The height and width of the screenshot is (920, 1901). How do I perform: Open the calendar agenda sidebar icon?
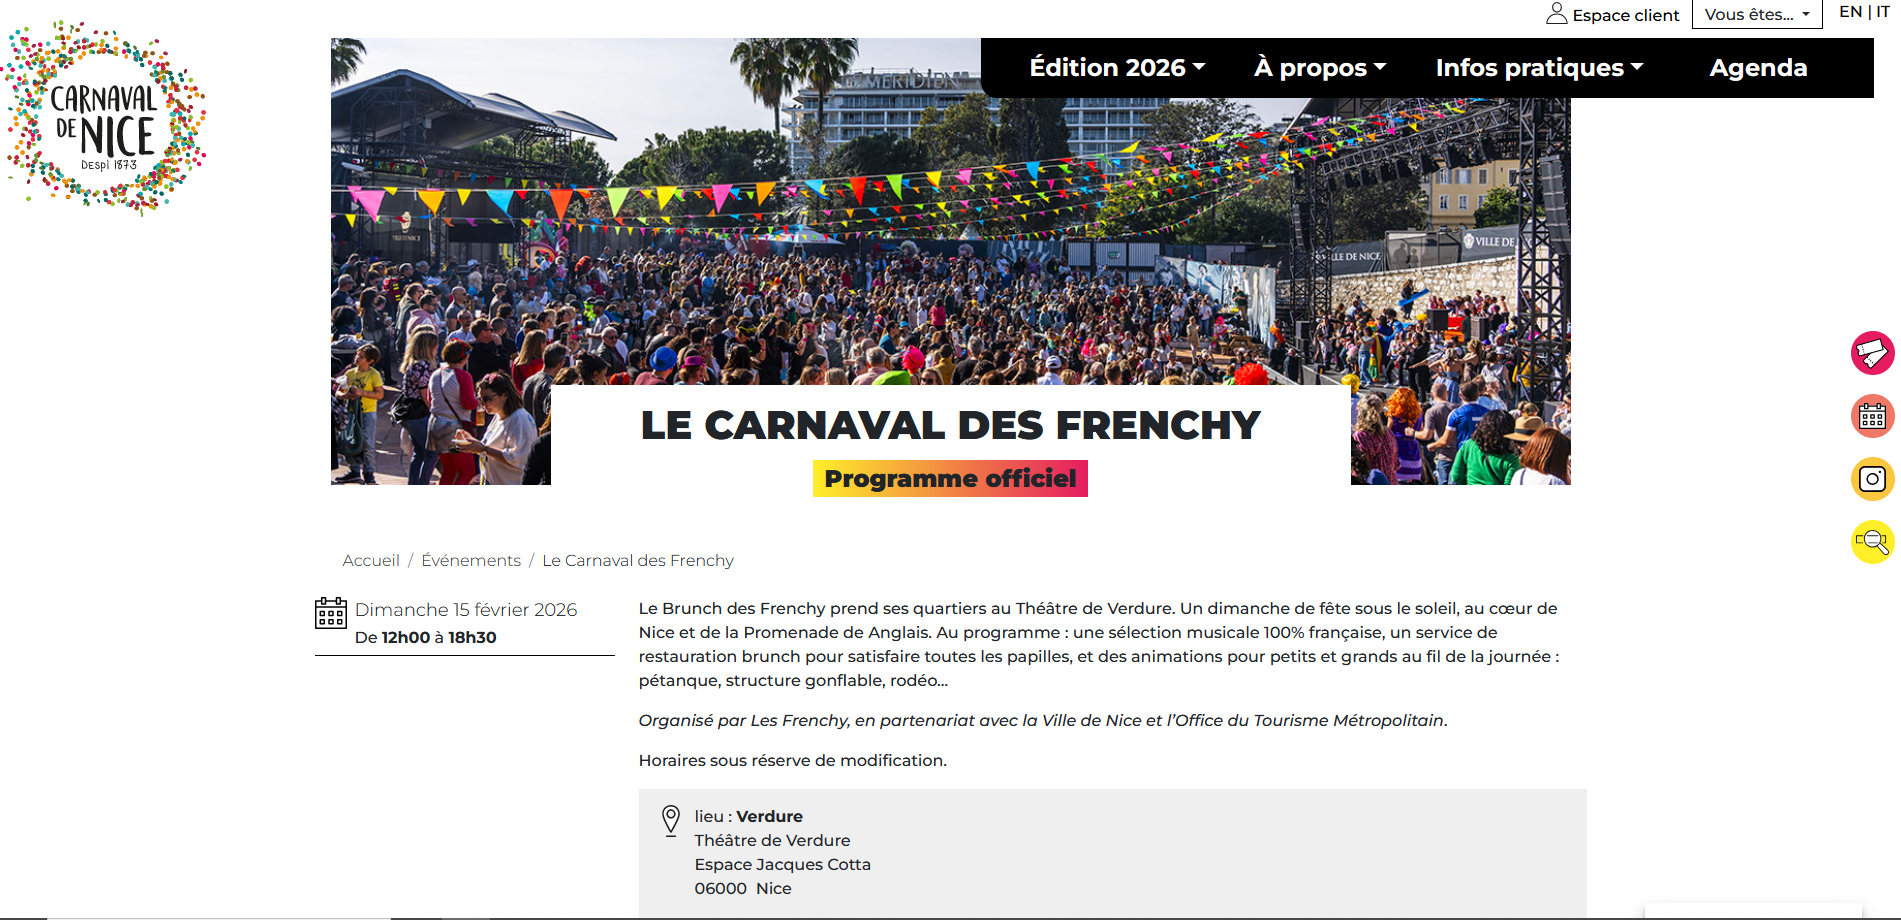pos(1872,416)
